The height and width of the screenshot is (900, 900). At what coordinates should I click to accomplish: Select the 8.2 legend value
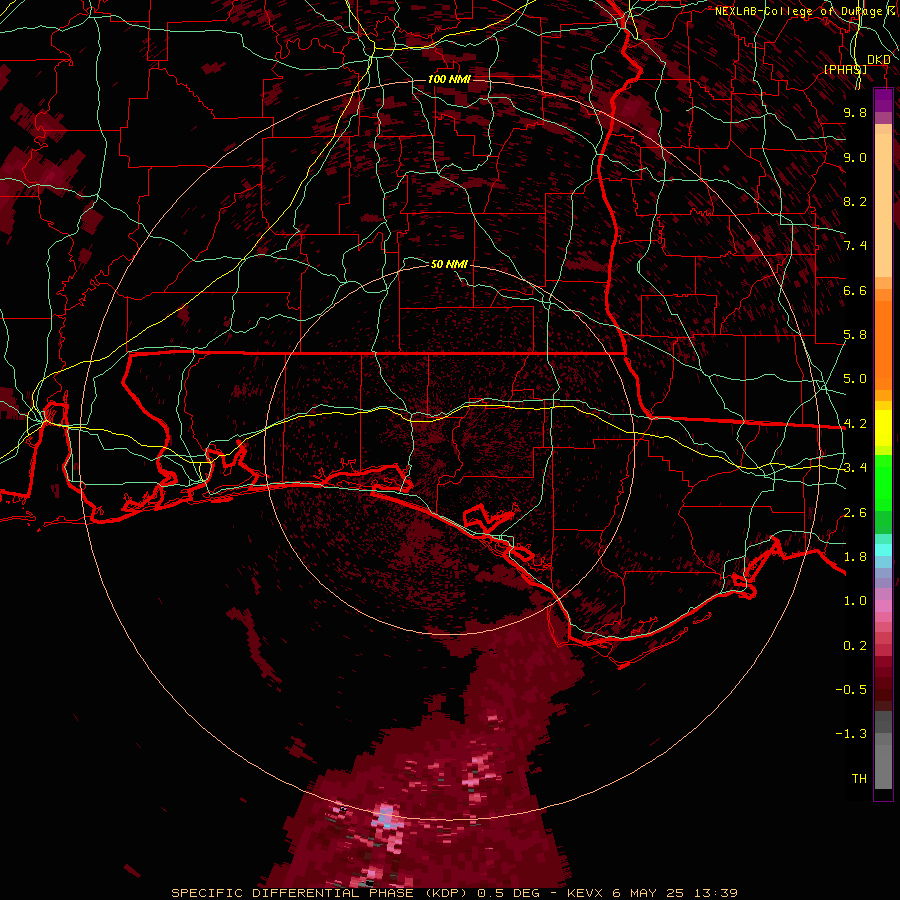(x=855, y=201)
